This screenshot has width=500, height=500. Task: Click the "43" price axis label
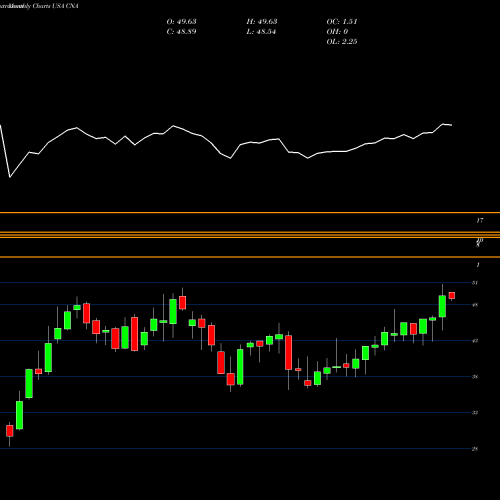coord(475,341)
